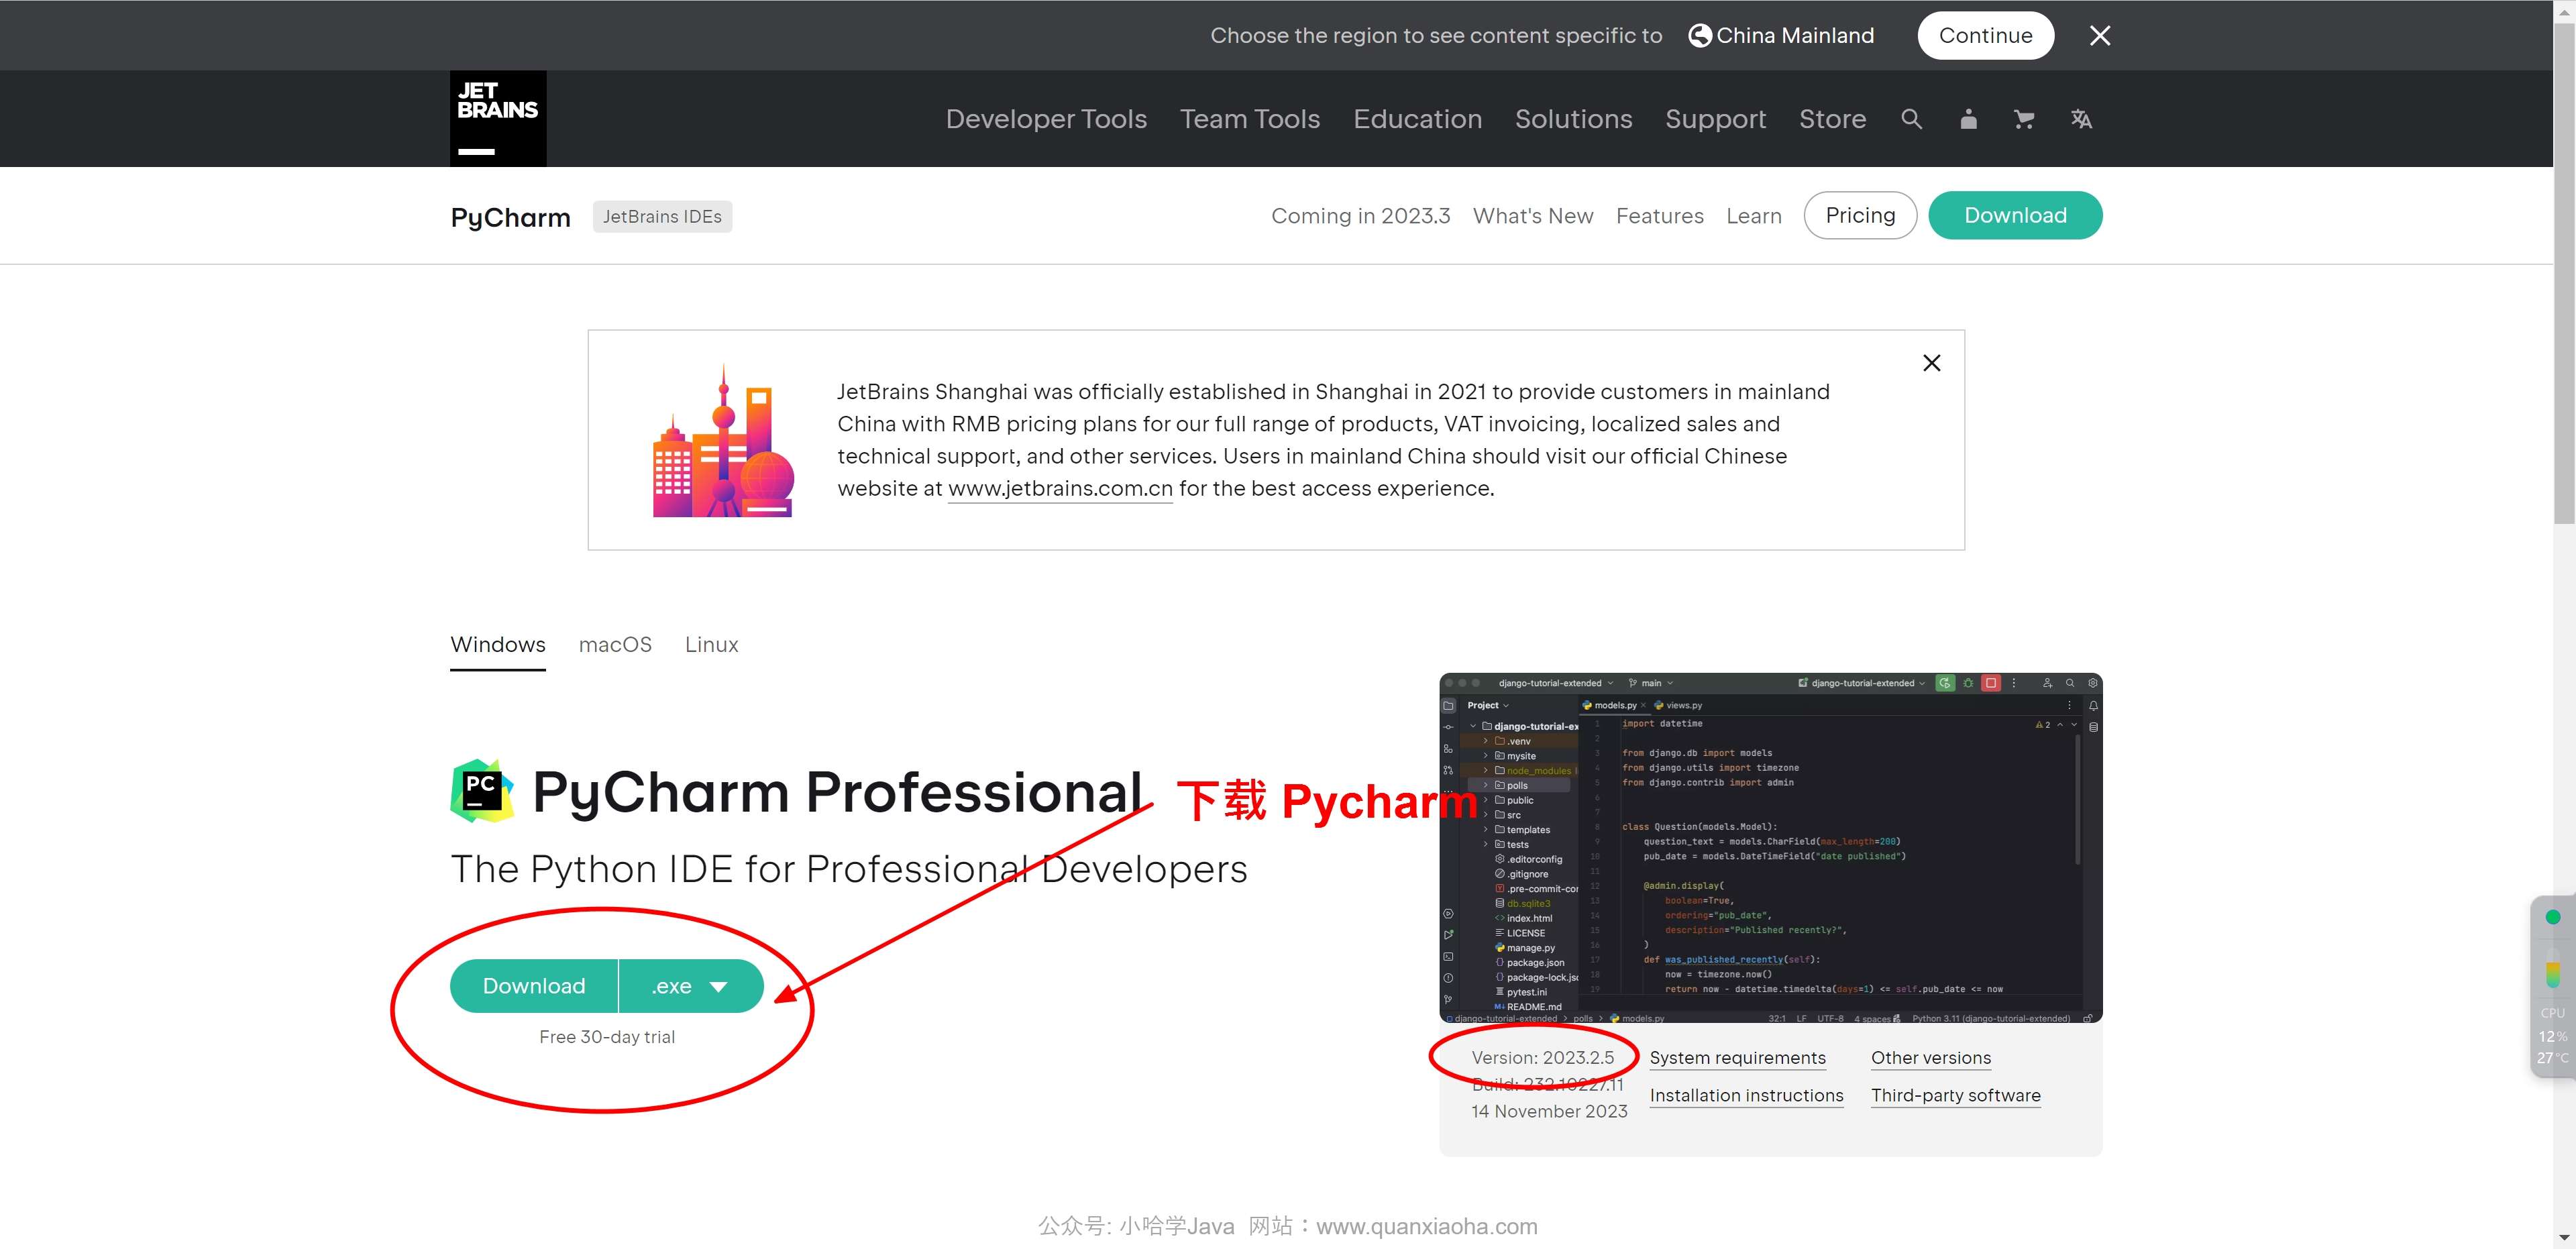Open the System requirements link
The height and width of the screenshot is (1249, 2576).
1737,1058
